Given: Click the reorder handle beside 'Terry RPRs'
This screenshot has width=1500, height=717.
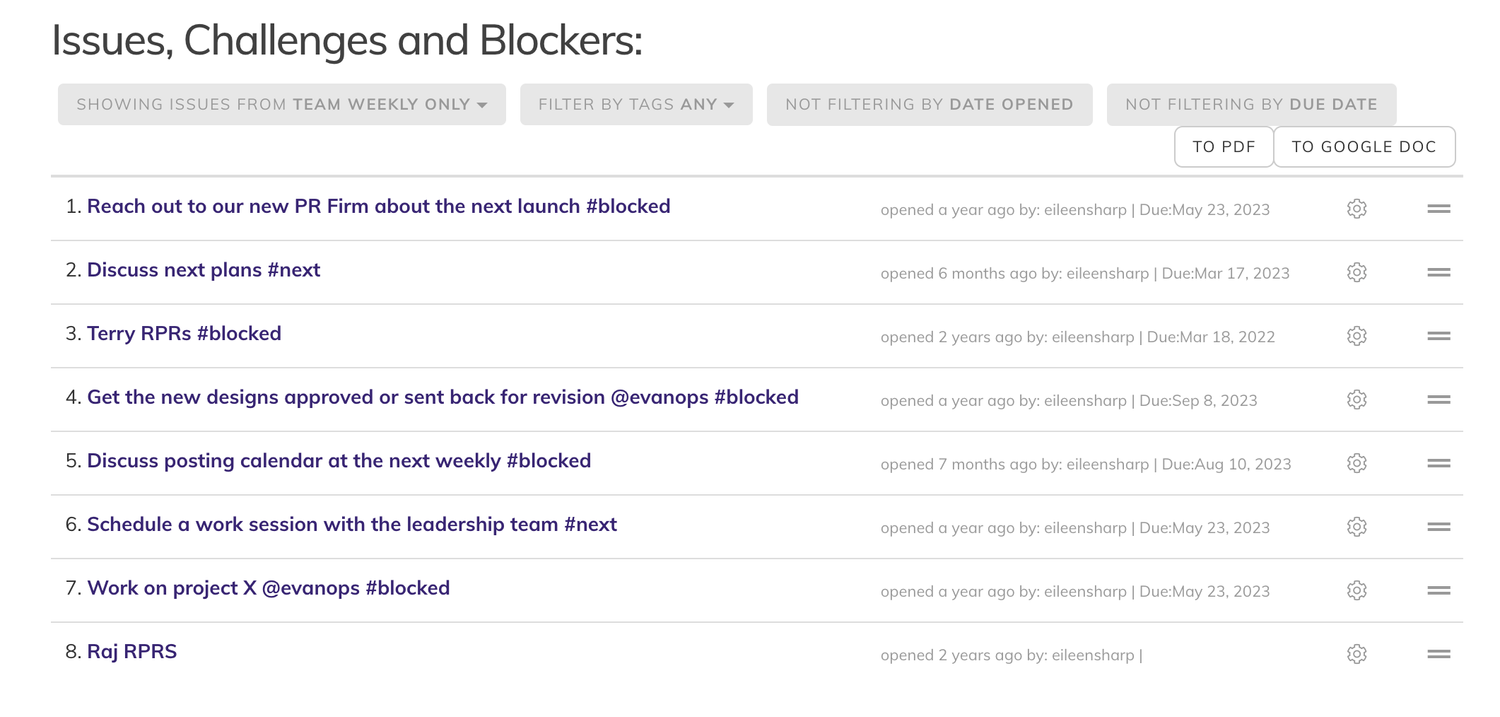Looking at the screenshot, I should click(1438, 336).
